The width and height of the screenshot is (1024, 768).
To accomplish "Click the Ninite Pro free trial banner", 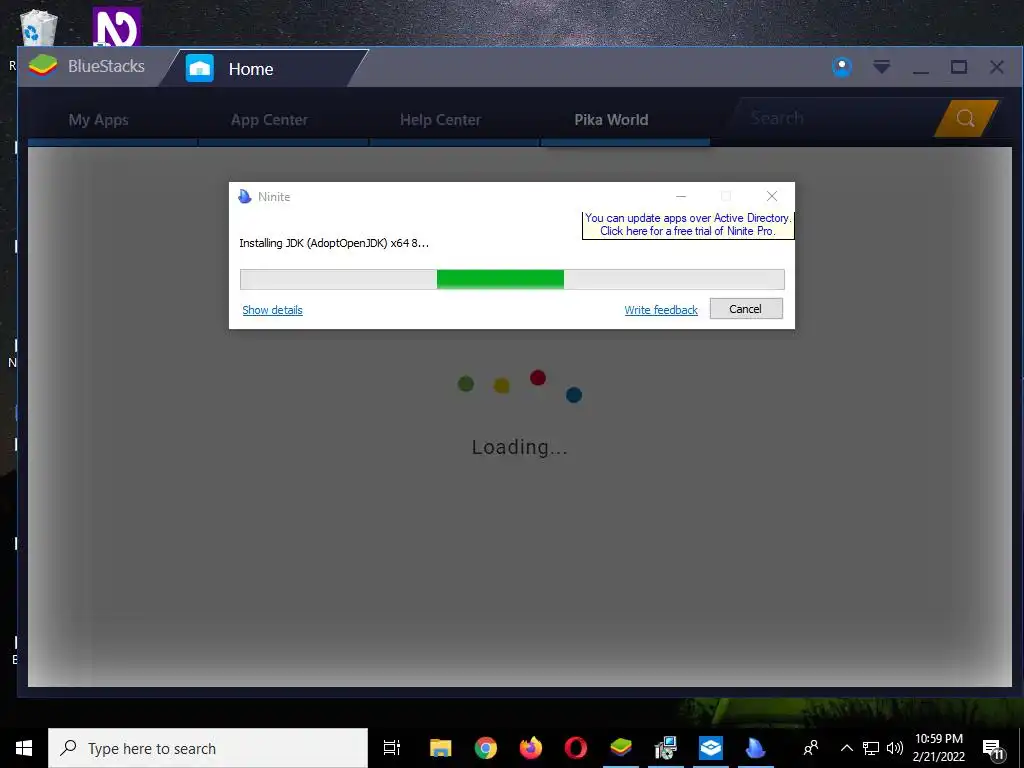I will coord(688,225).
